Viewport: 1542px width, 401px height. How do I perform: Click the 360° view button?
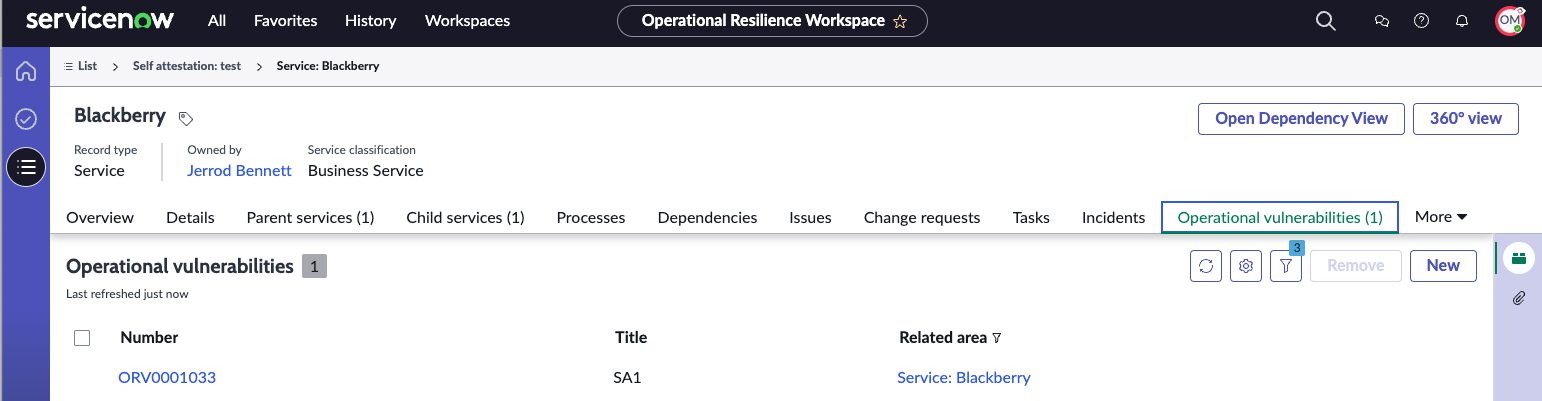click(1465, 118)
